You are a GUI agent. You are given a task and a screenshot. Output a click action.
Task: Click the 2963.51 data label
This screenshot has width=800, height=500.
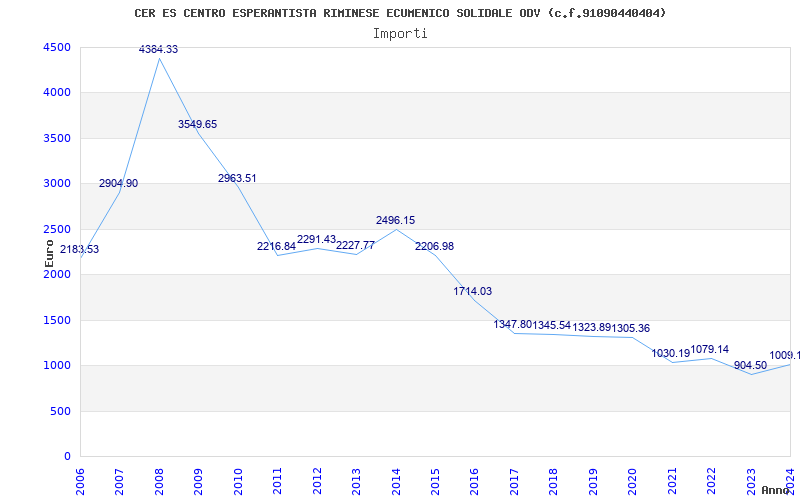[237, 179]
